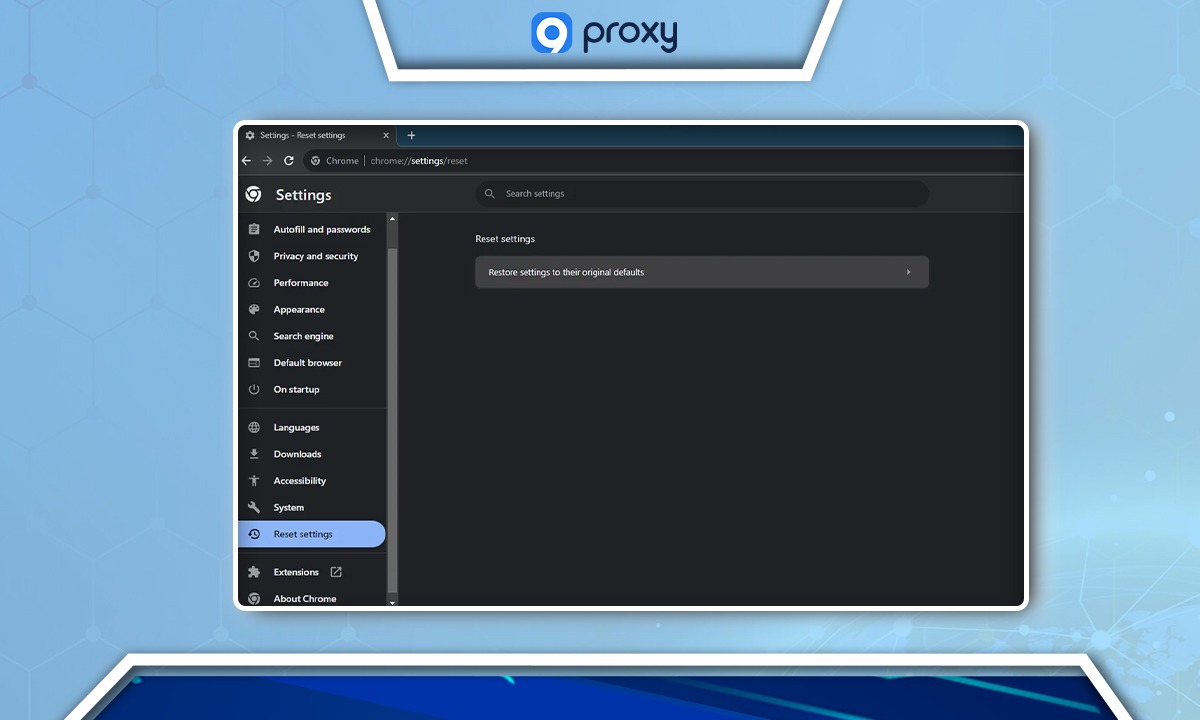This screenshot has height=720, width=1200.
Task: Open Extensions from the sidebar
Action: click(296, 572)
